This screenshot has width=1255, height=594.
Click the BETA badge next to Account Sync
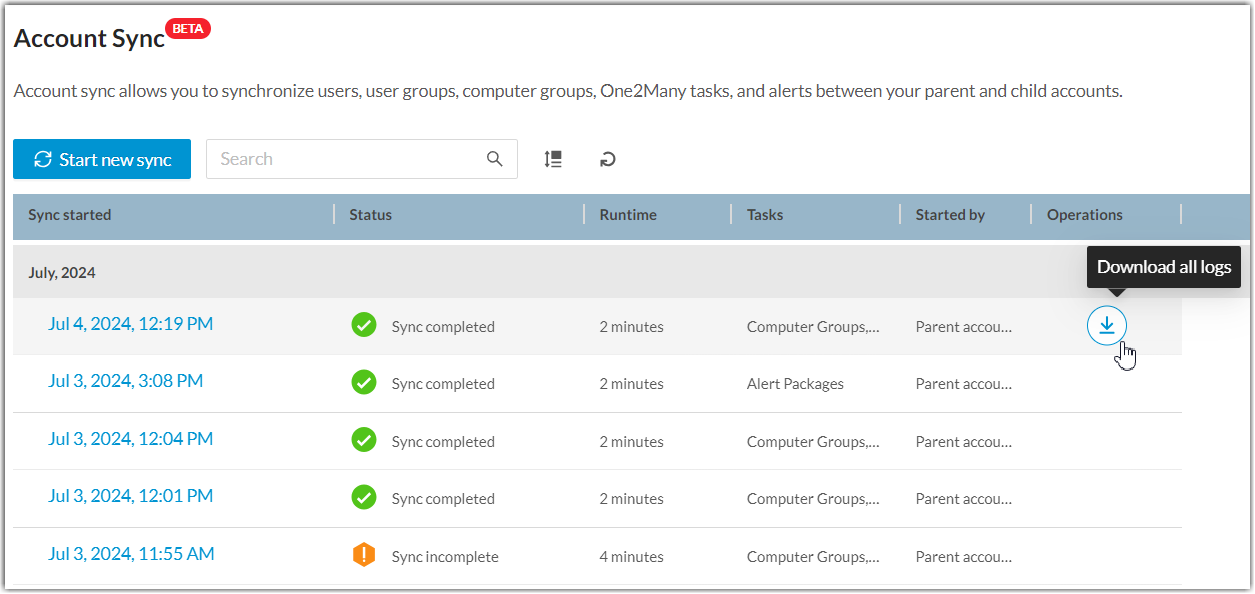click(187, 28)
